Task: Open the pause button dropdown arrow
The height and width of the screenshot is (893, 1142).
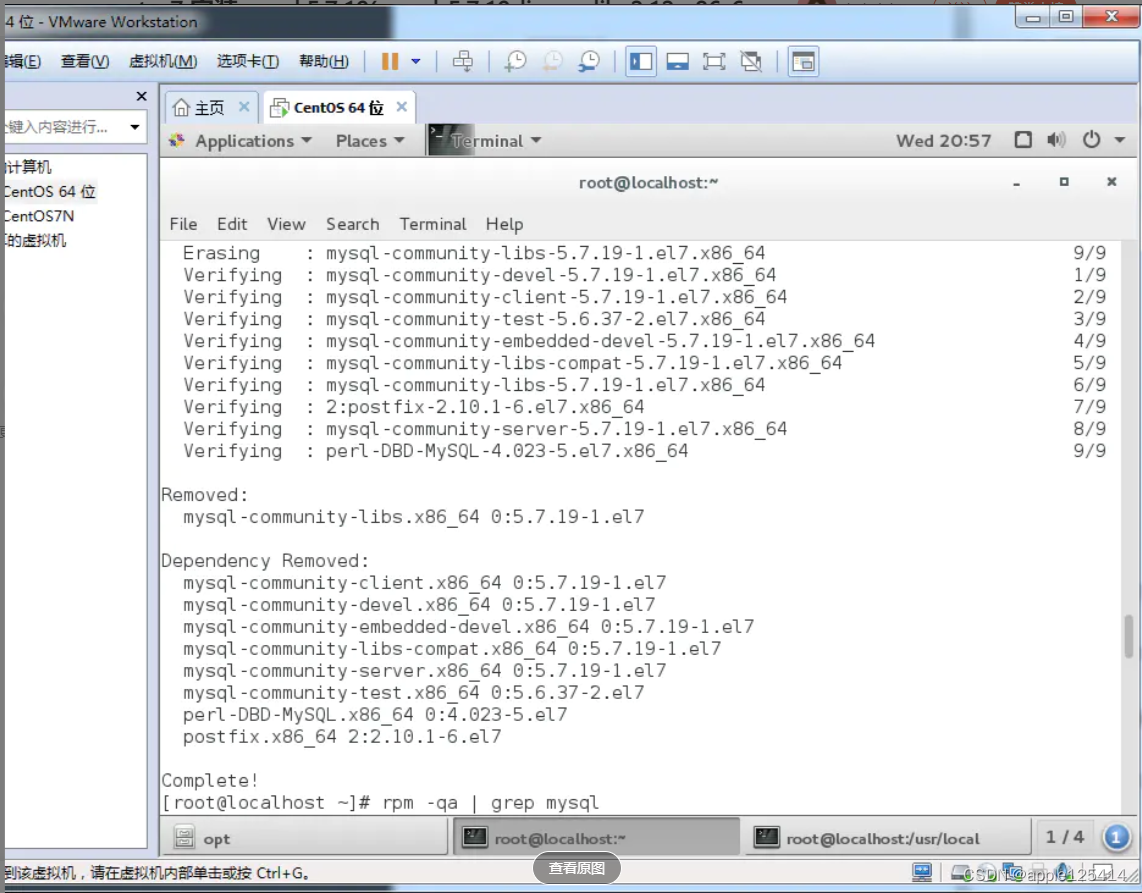Action: pos(416,61)
